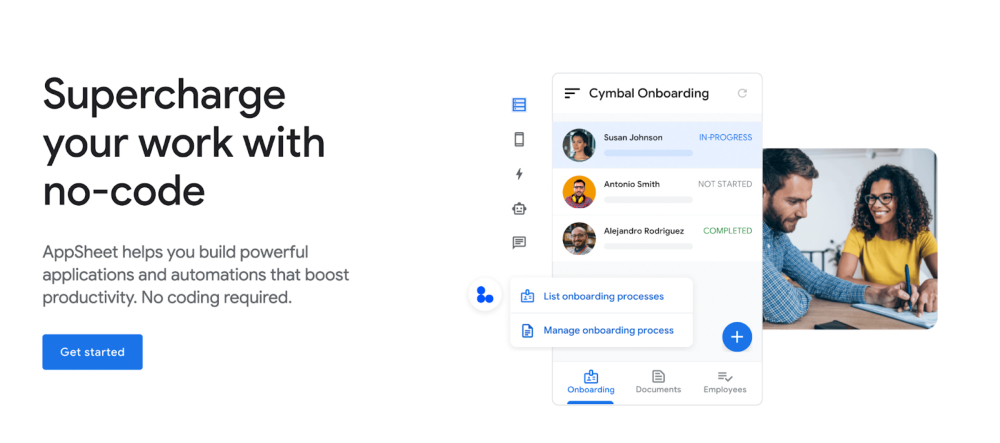Open Manage onboarding process option
Image resolution: width=1000 pixels, height=443 pixels.
(x=601, y=330)
